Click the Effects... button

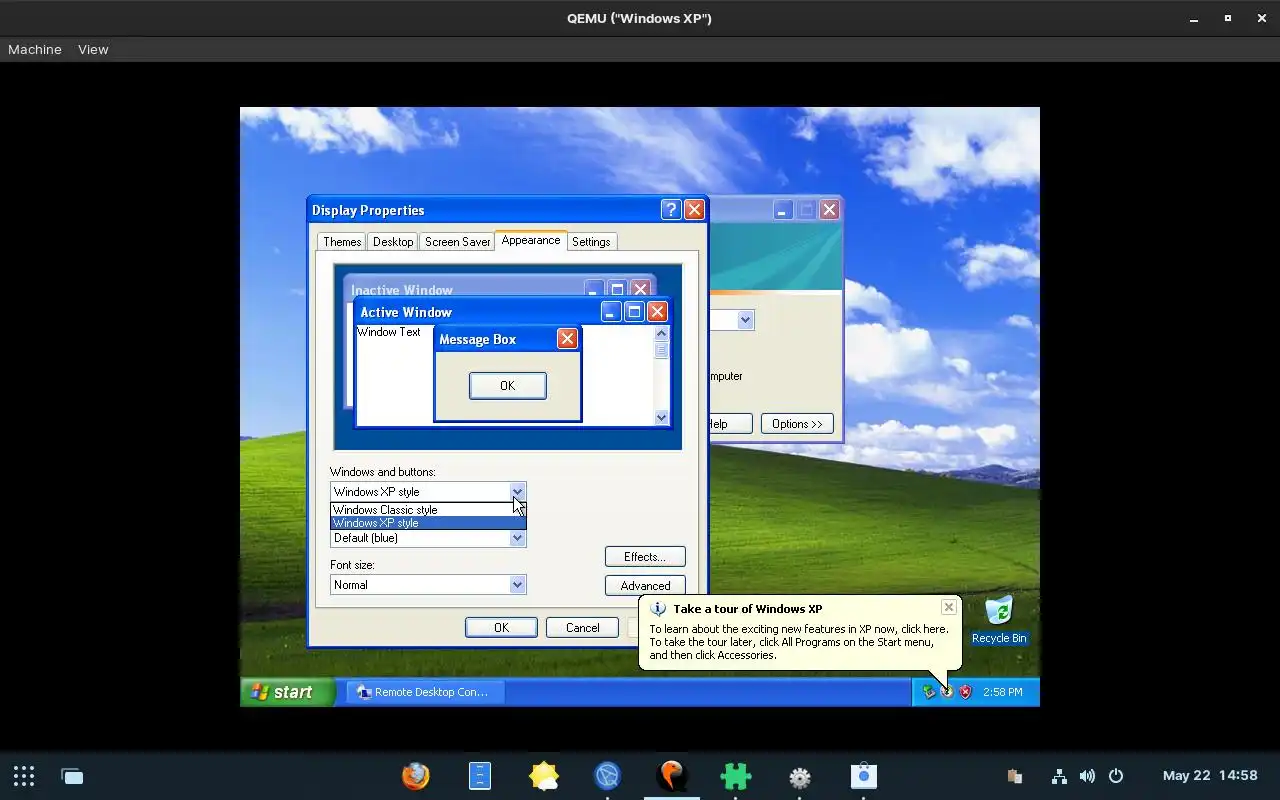click(x=645, y=557)
